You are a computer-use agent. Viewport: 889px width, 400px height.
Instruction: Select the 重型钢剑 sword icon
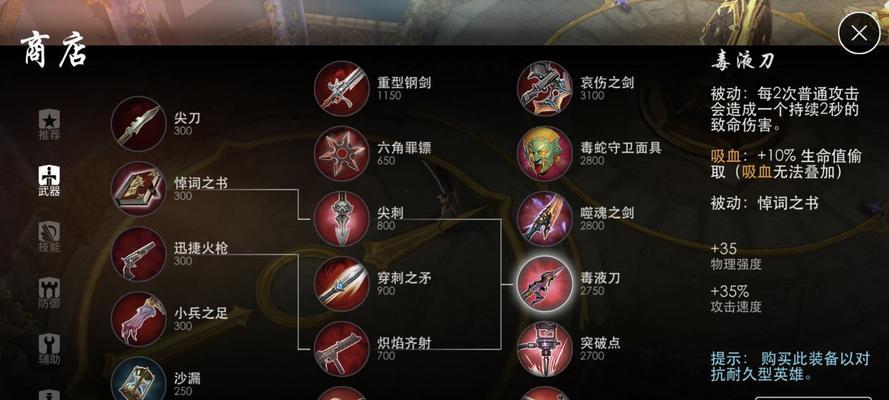point(341,88)
